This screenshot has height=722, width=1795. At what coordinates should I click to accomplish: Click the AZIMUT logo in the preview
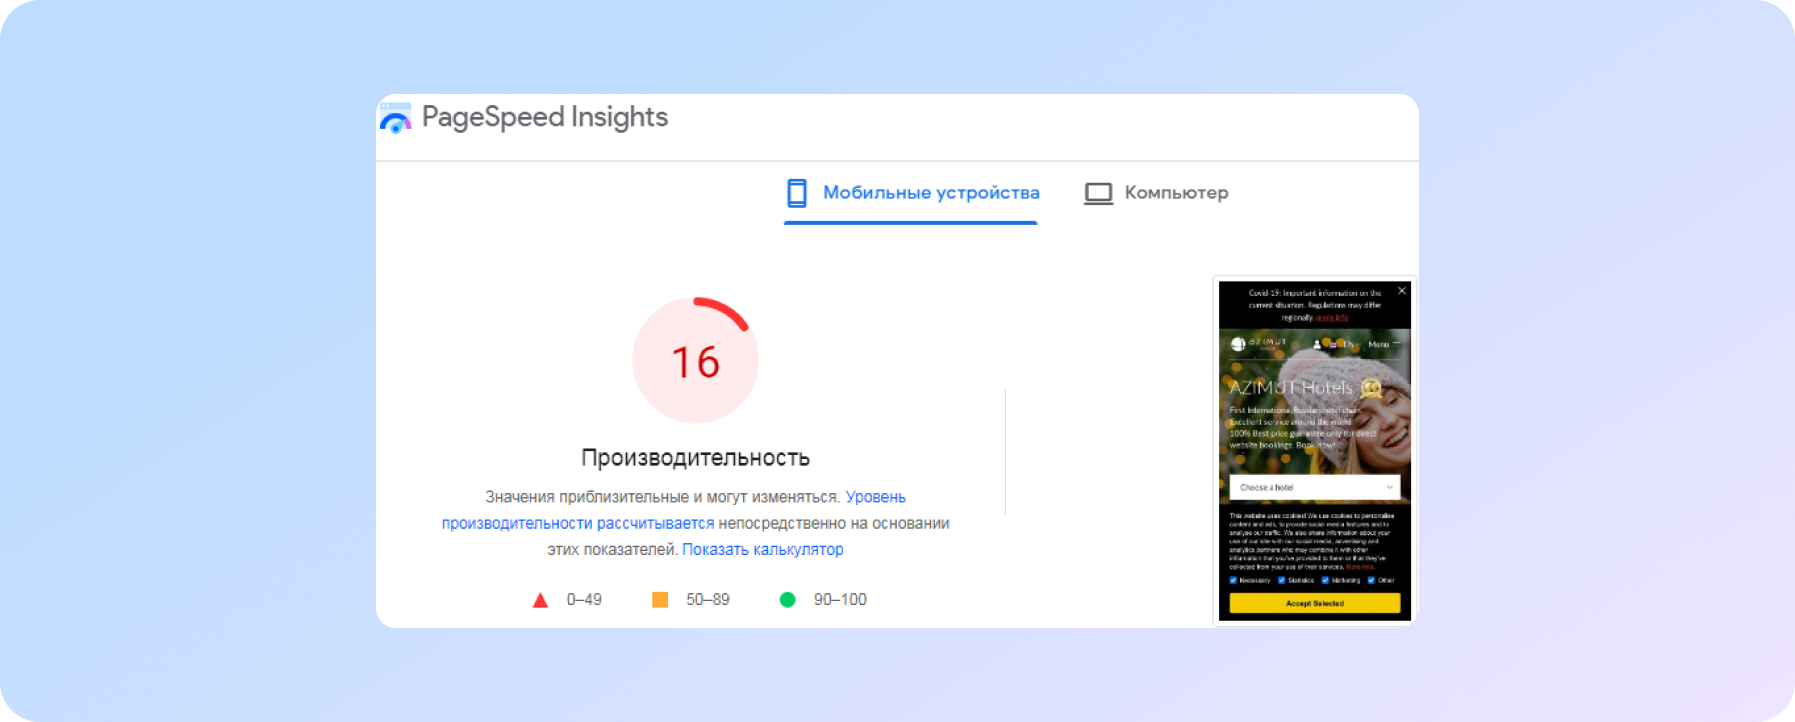click(1258, 344)
